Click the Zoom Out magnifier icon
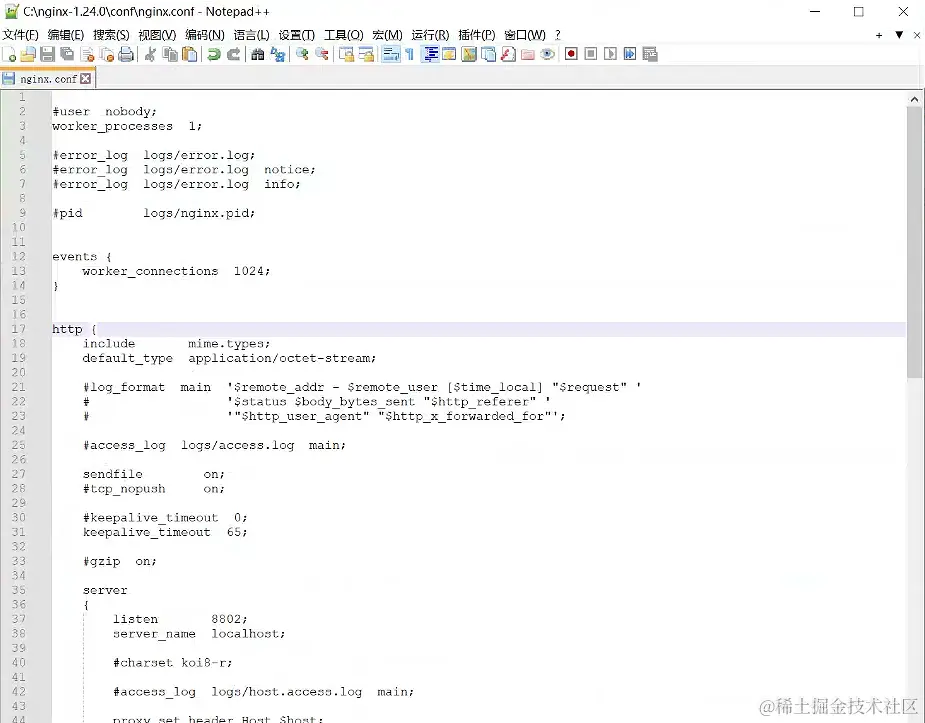This screenshot has height=723, width=925. [x=322, y=54]
